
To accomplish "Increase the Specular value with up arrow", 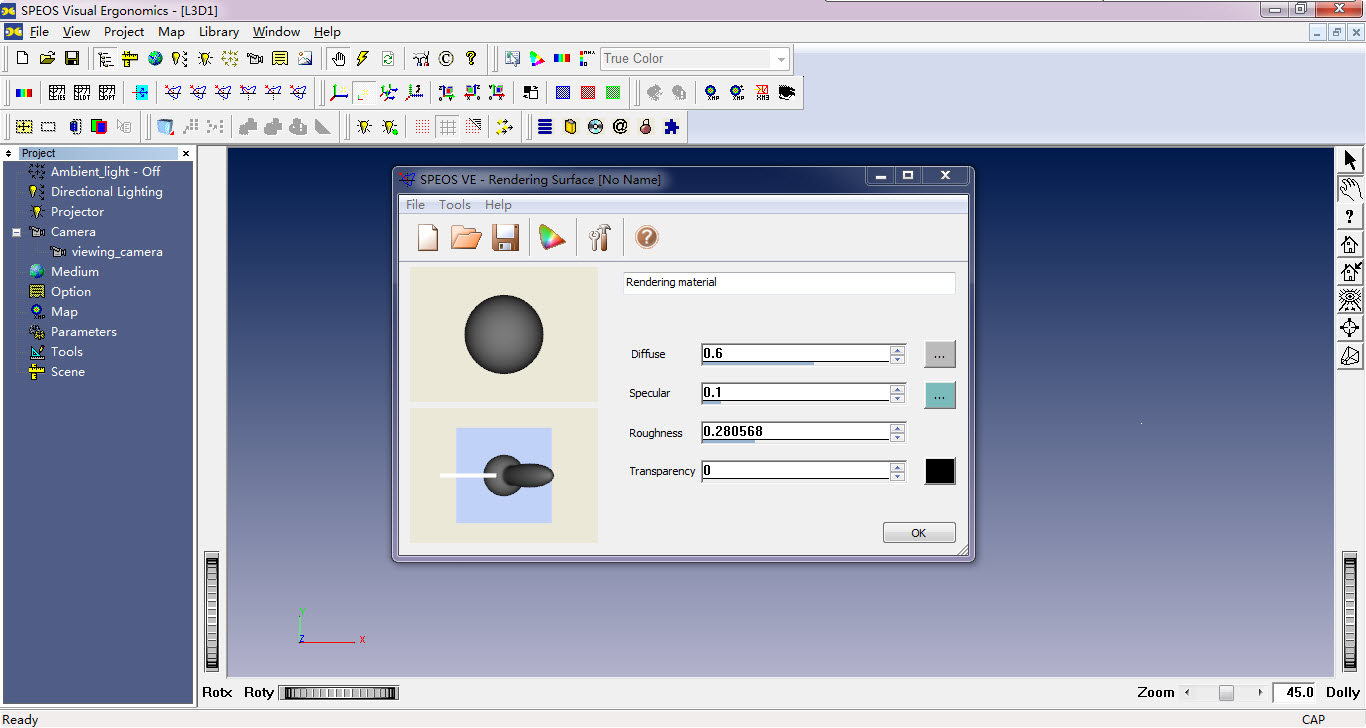I will pyautogui.click(x=898, y=388).
